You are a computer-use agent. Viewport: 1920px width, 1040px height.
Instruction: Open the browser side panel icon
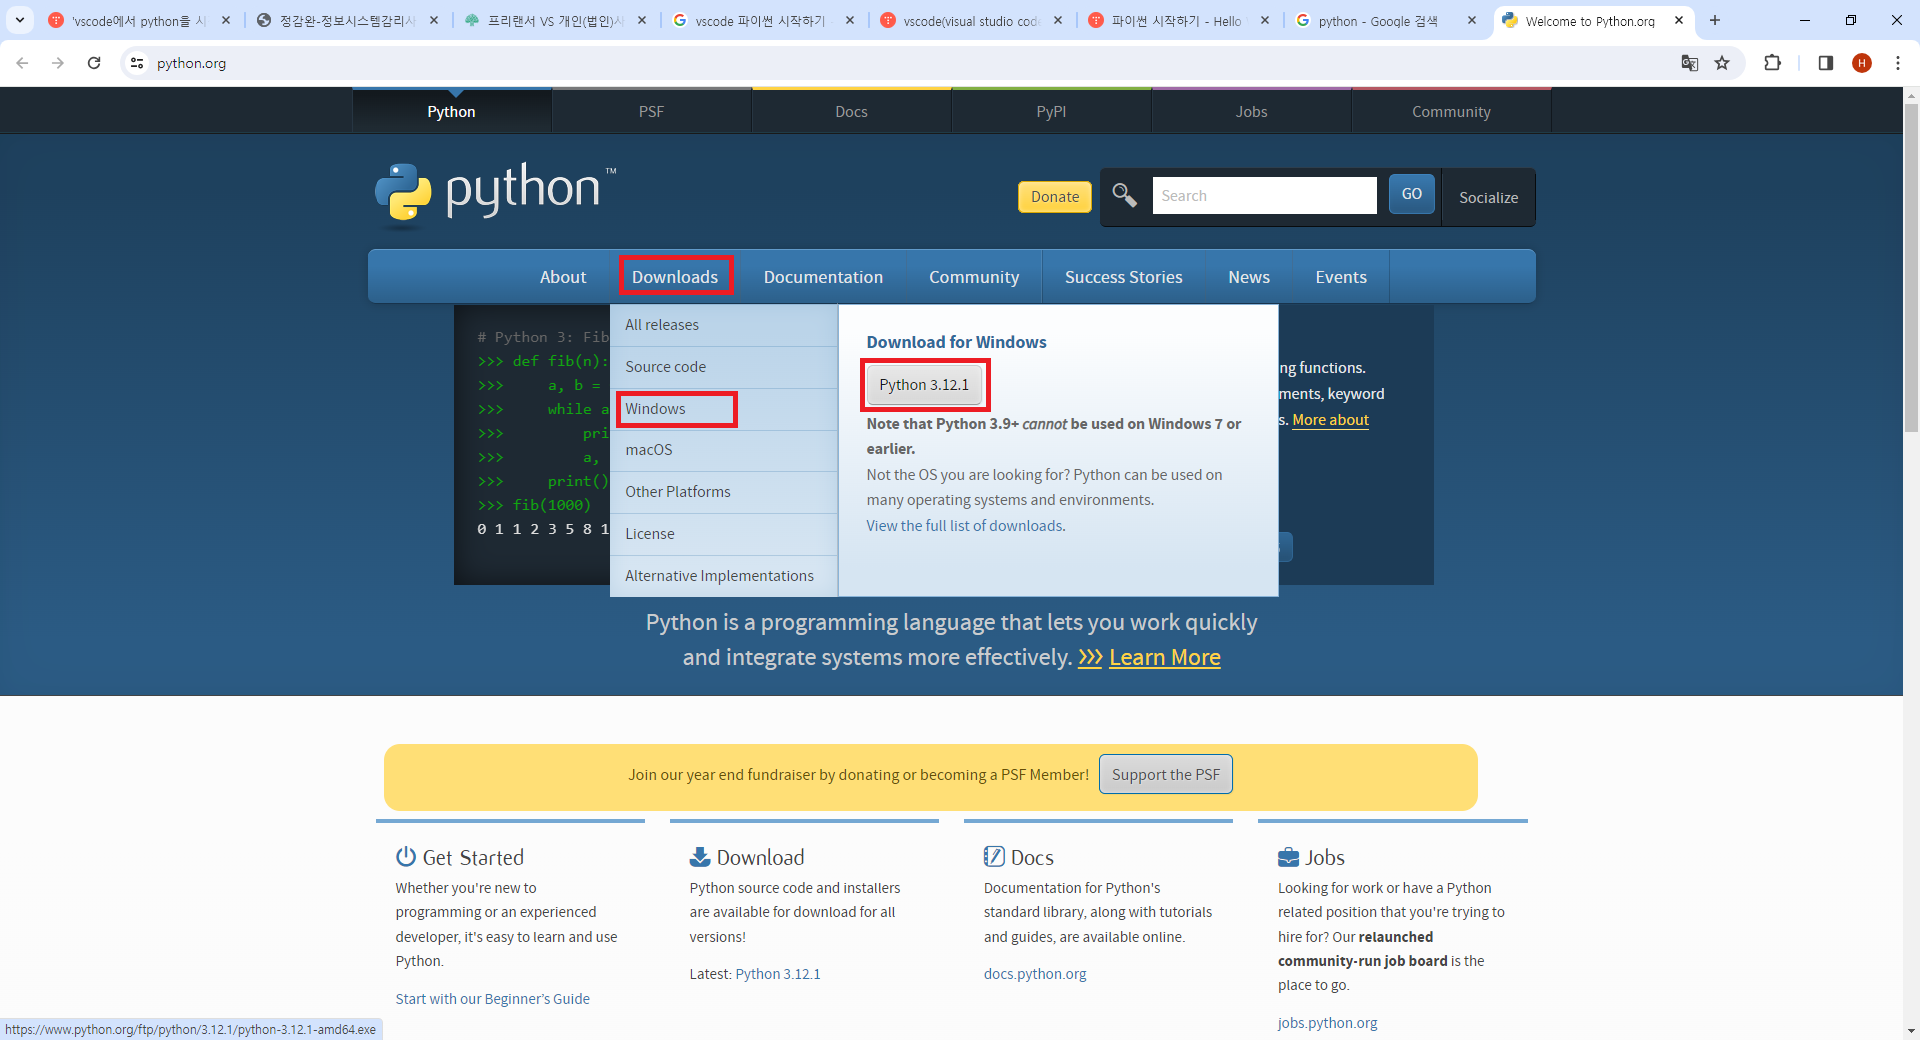[x=1825, y=63]
